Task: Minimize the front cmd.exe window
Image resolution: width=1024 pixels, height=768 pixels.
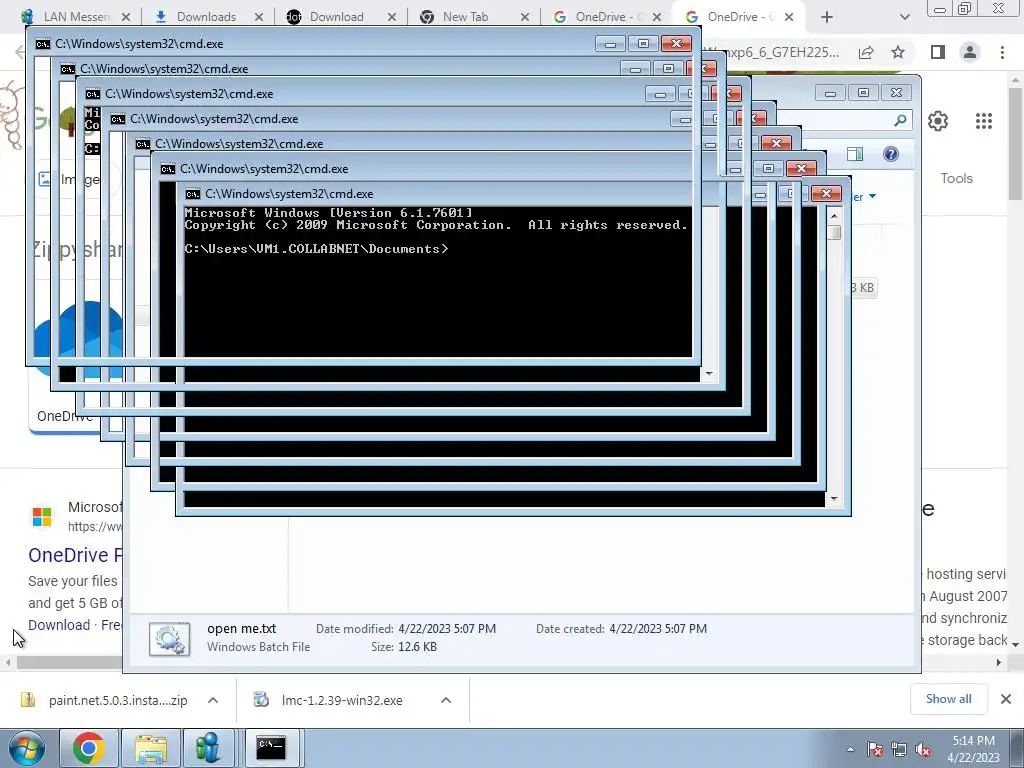Action: (x=760, y=194)
